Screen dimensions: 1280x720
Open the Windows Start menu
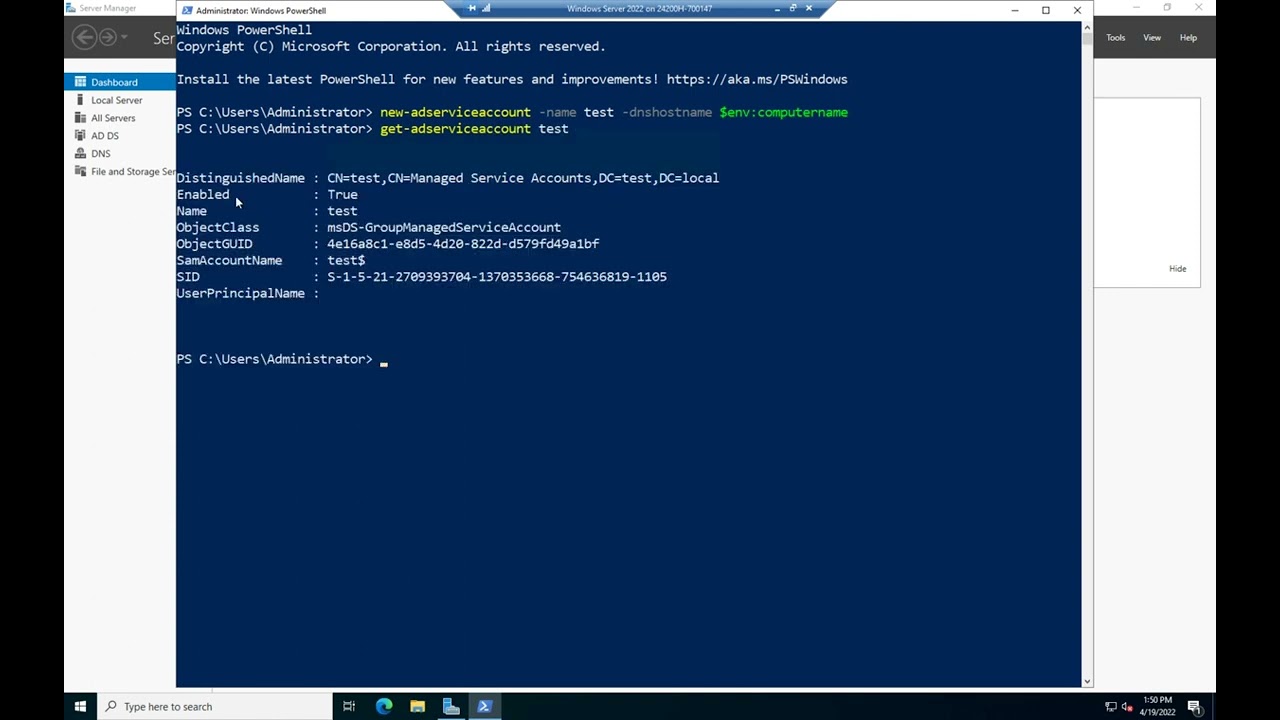80,706
